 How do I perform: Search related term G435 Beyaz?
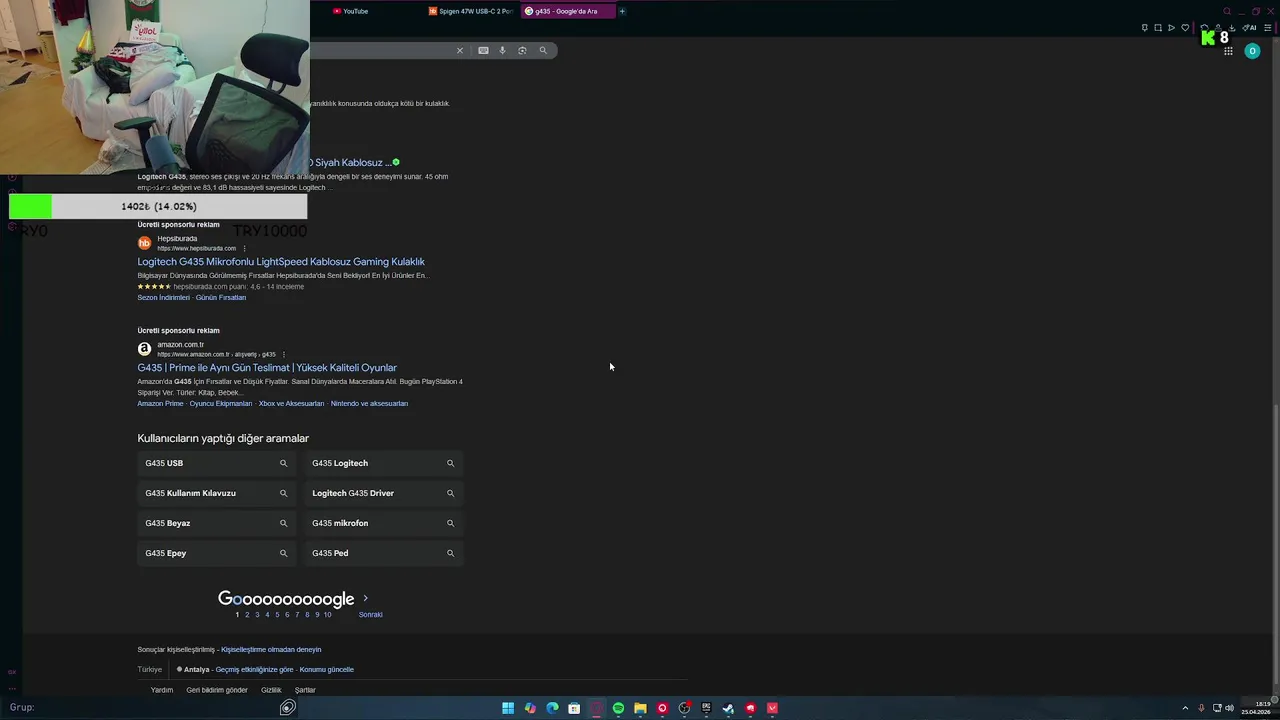click(x=216, y=523)
